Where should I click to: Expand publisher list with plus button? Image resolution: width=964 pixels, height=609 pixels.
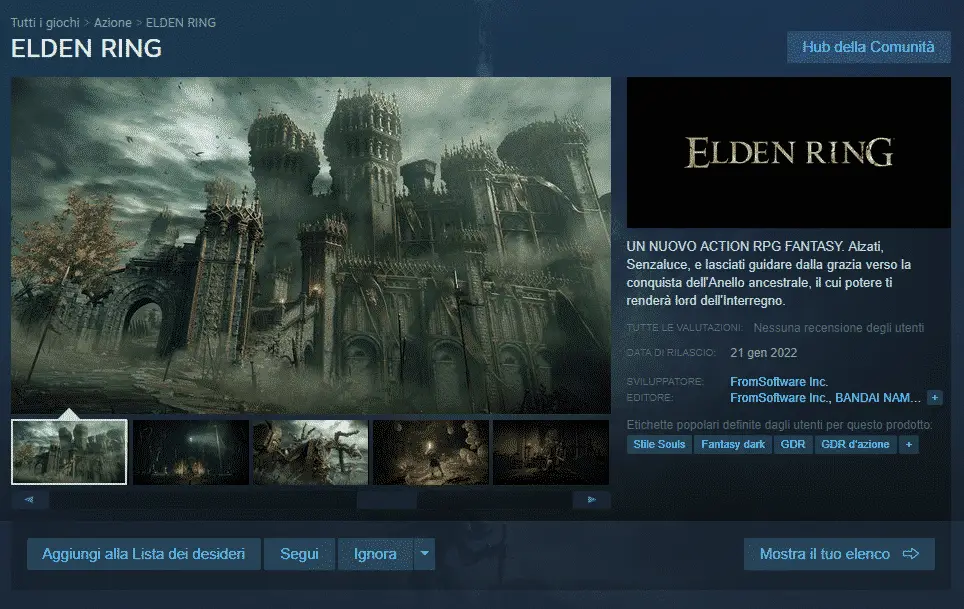pyautogui.click(x=934, y=398)
